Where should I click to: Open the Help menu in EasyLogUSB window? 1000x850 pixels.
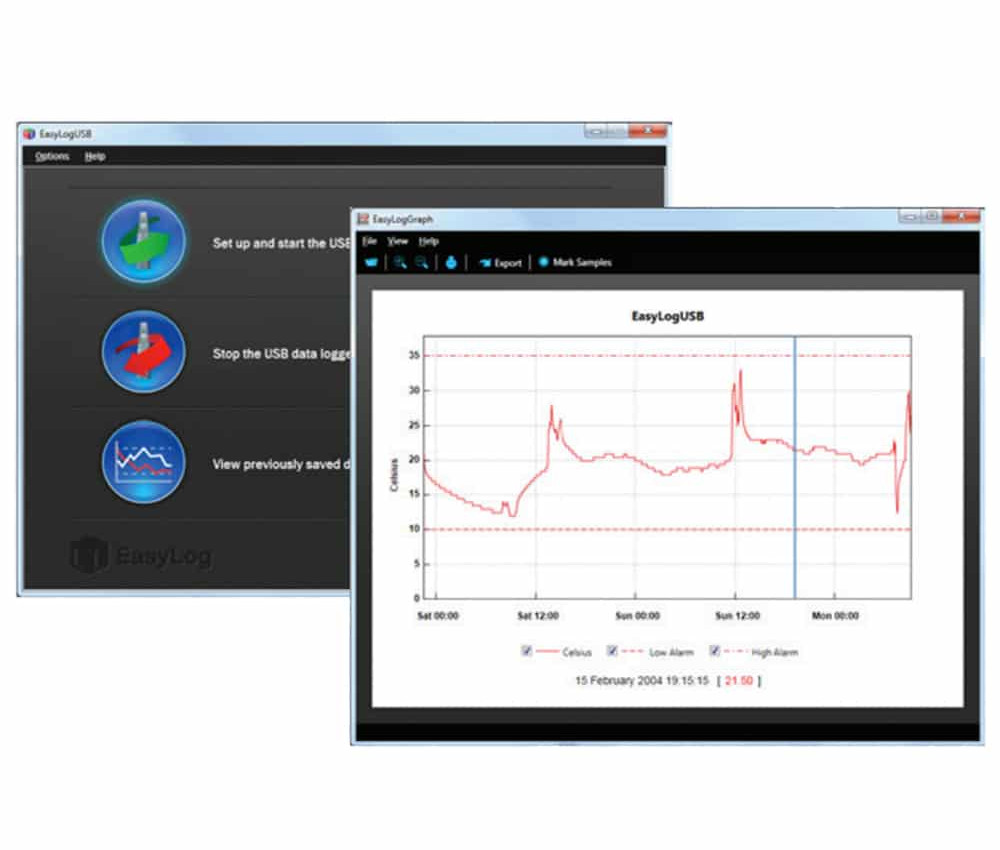(x=95, y=156)
